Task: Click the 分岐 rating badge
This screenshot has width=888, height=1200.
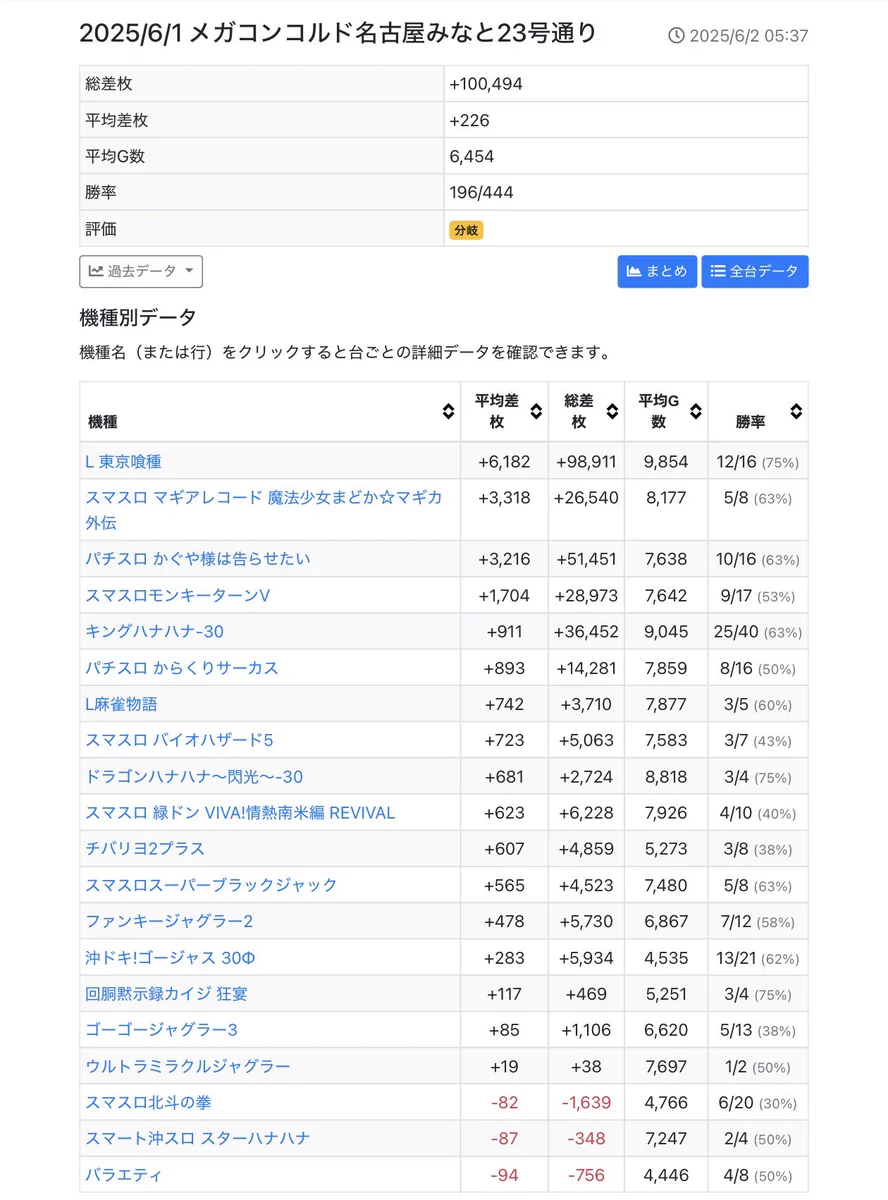Action: pyautogui.click(x=466, y=230)
